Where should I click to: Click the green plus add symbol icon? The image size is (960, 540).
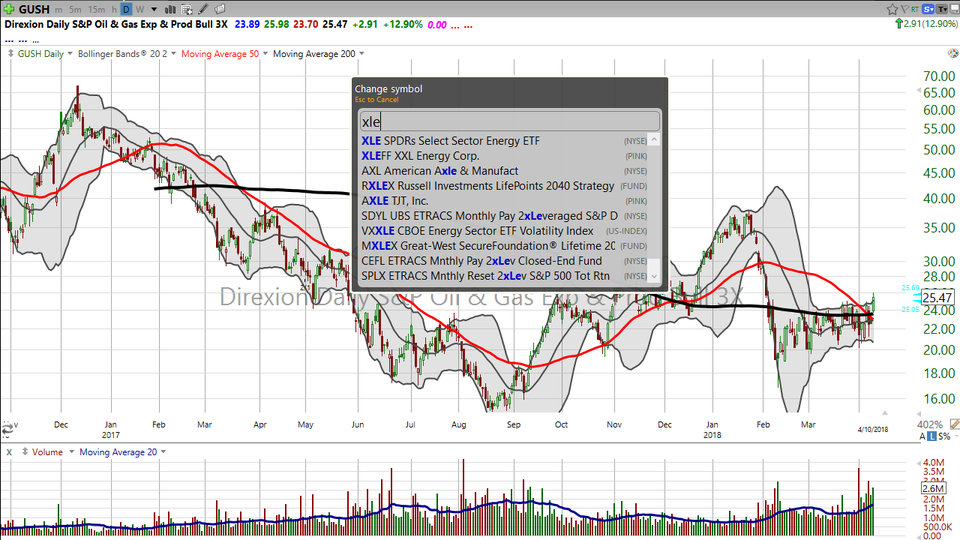coord(9,9)
